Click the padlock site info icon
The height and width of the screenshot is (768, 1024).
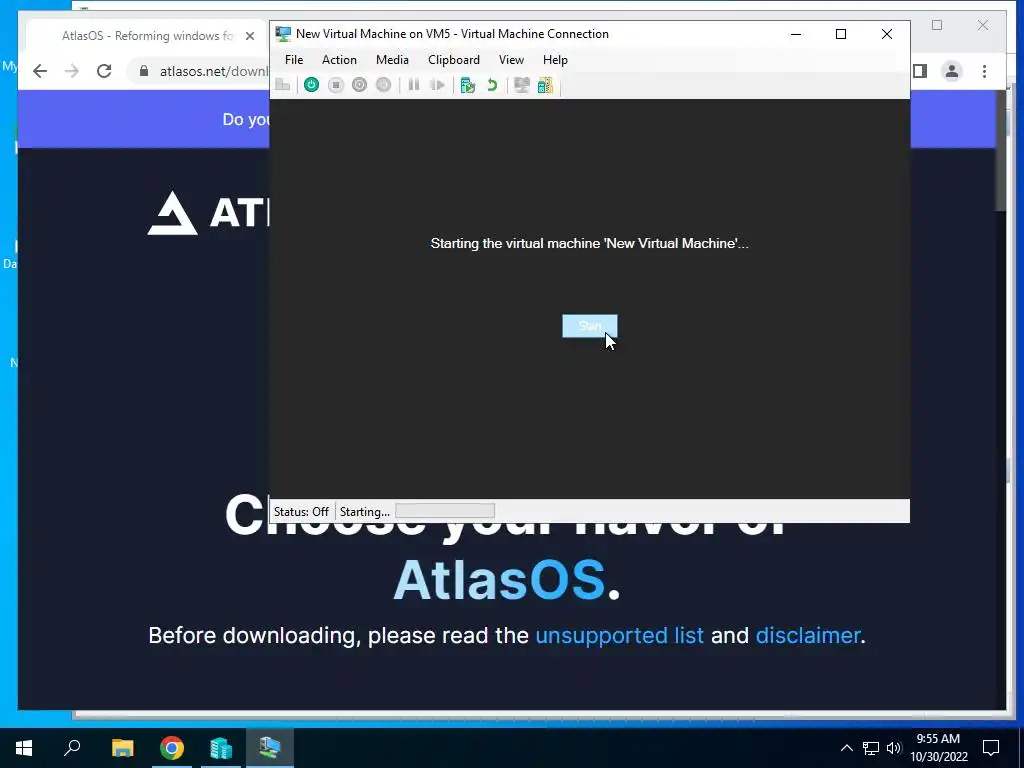tap(144, 71)
